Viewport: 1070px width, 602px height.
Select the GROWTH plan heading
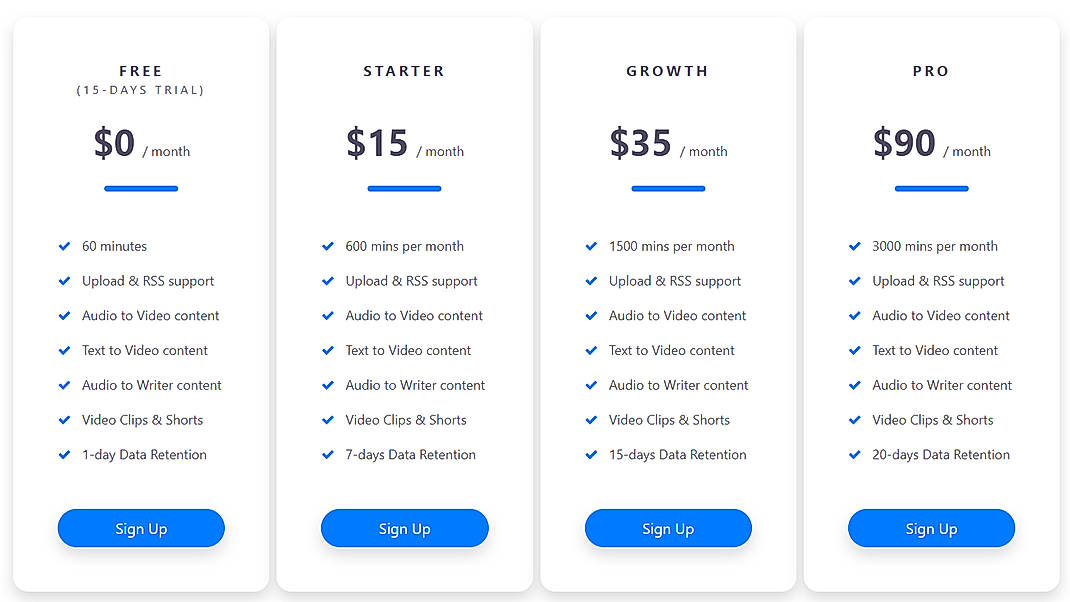667,70
